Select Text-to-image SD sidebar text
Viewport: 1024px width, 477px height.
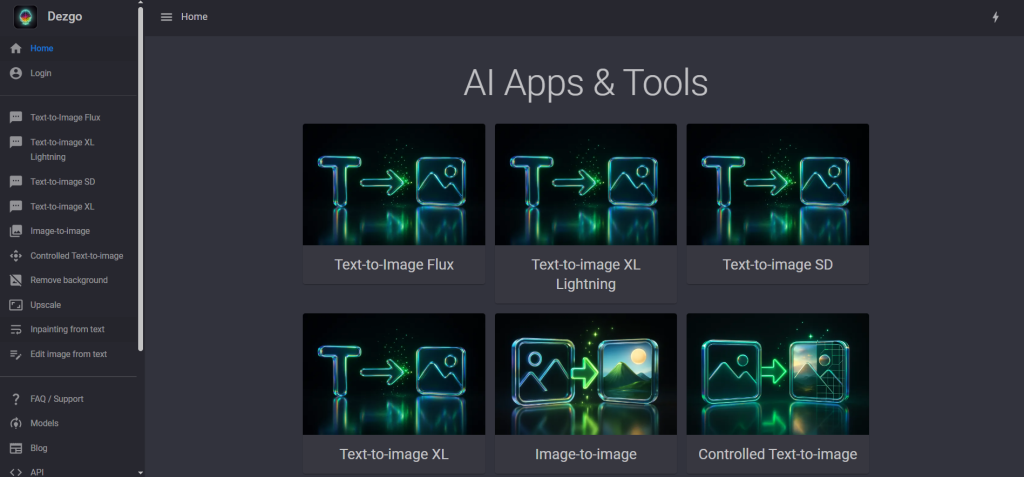[x=63, y=182]
